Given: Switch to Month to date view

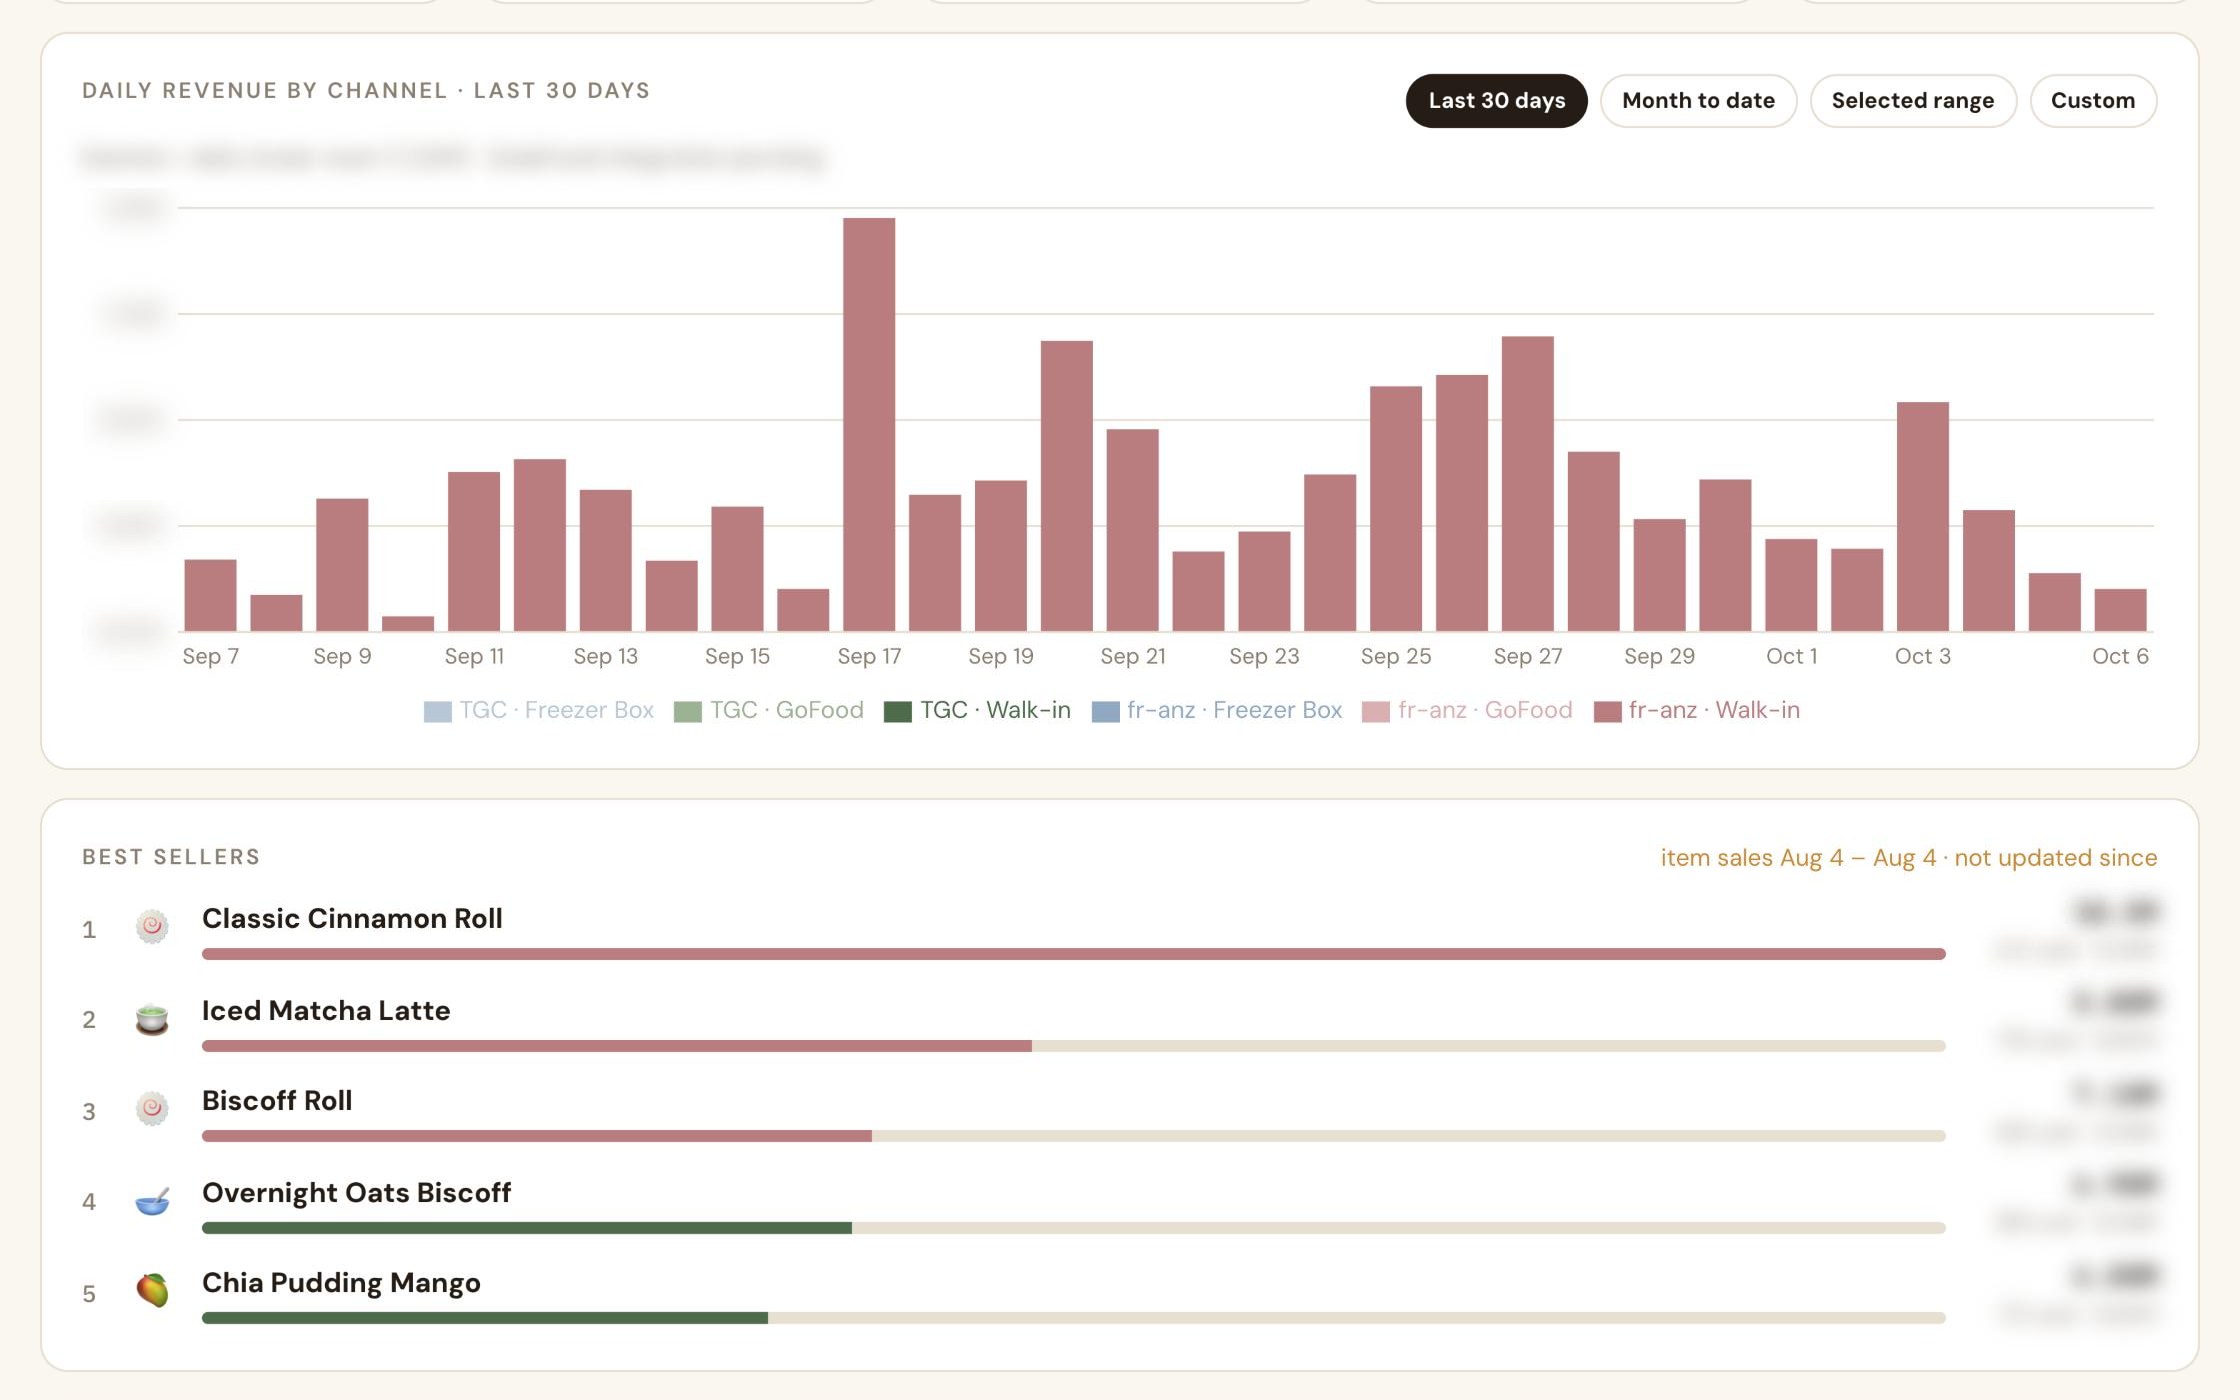Looking at the screenshot, I should coord(1698,101).
